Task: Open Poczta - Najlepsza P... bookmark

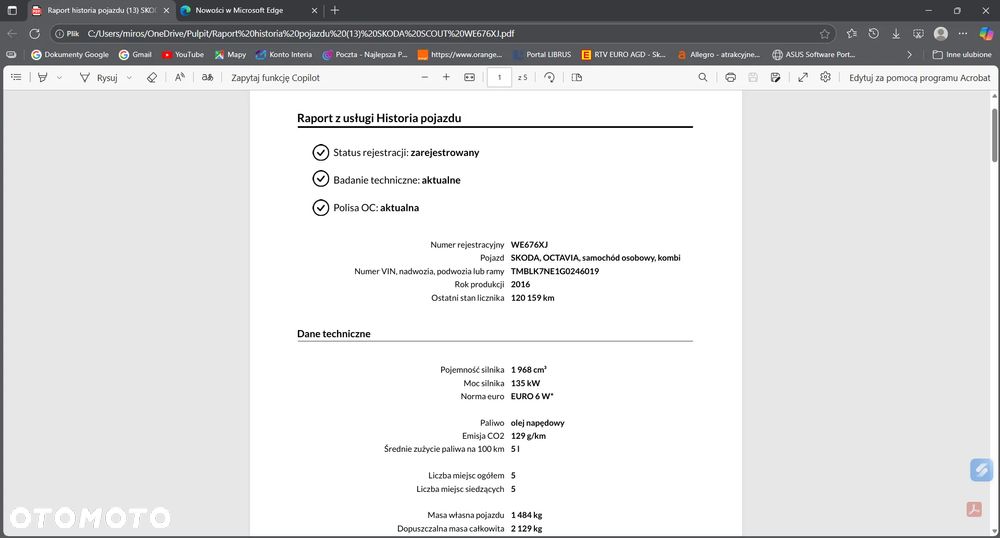Action: tap(365, 55)
